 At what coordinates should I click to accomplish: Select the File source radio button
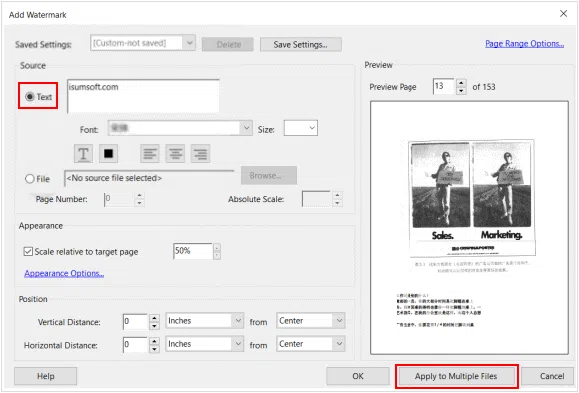coord(30,179)
